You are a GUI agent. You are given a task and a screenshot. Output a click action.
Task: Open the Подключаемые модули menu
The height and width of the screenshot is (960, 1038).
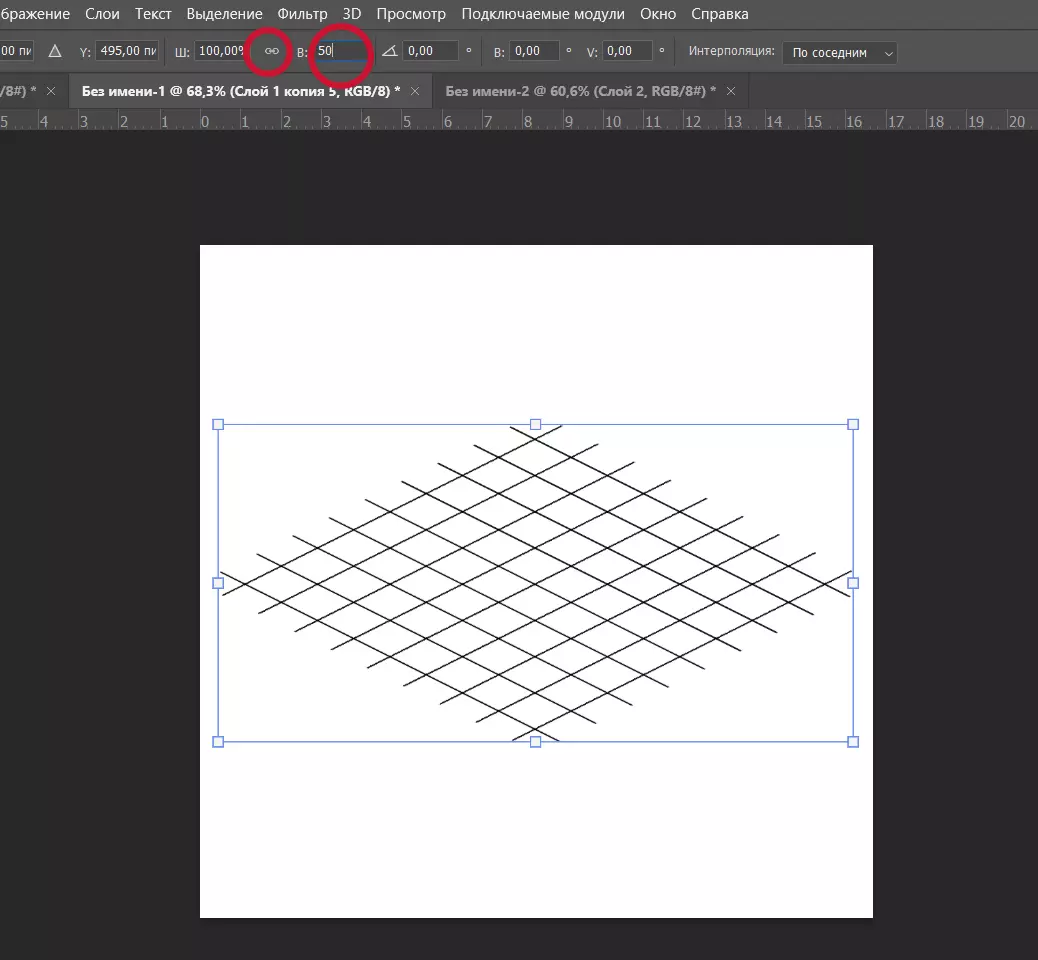(x=543, y=14)
